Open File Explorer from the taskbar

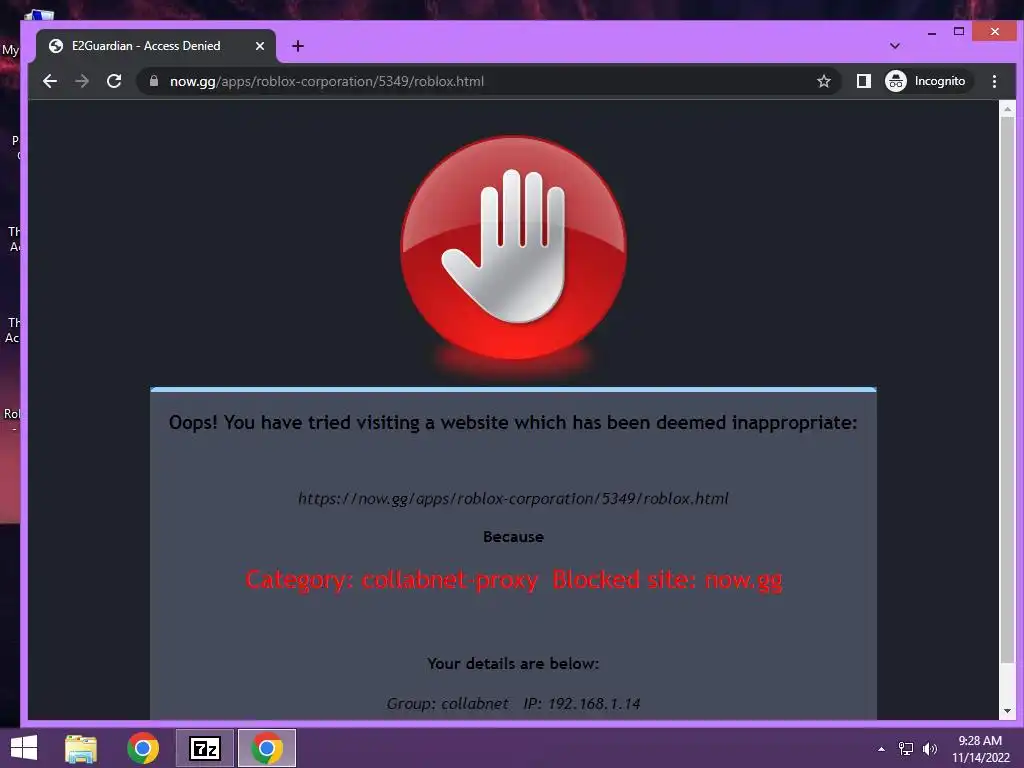coord(81,748)
